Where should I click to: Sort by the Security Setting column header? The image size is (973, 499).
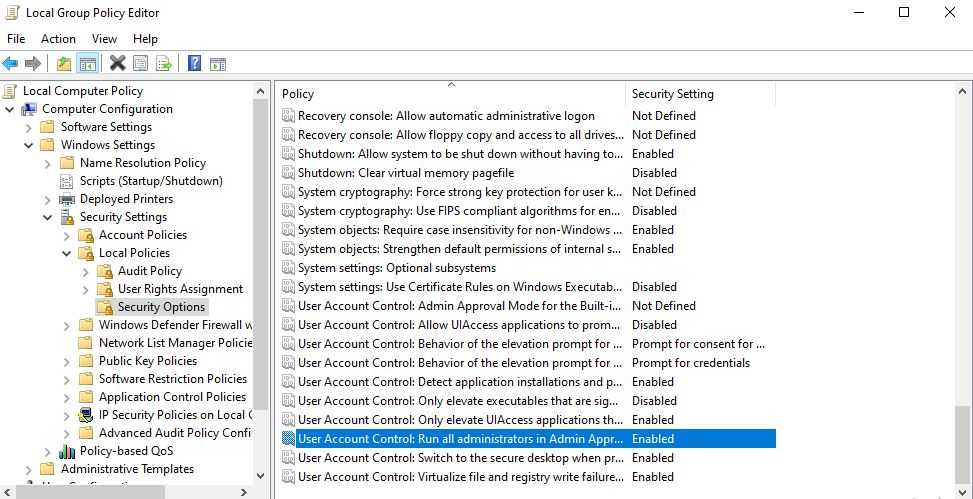click(673, 94)
